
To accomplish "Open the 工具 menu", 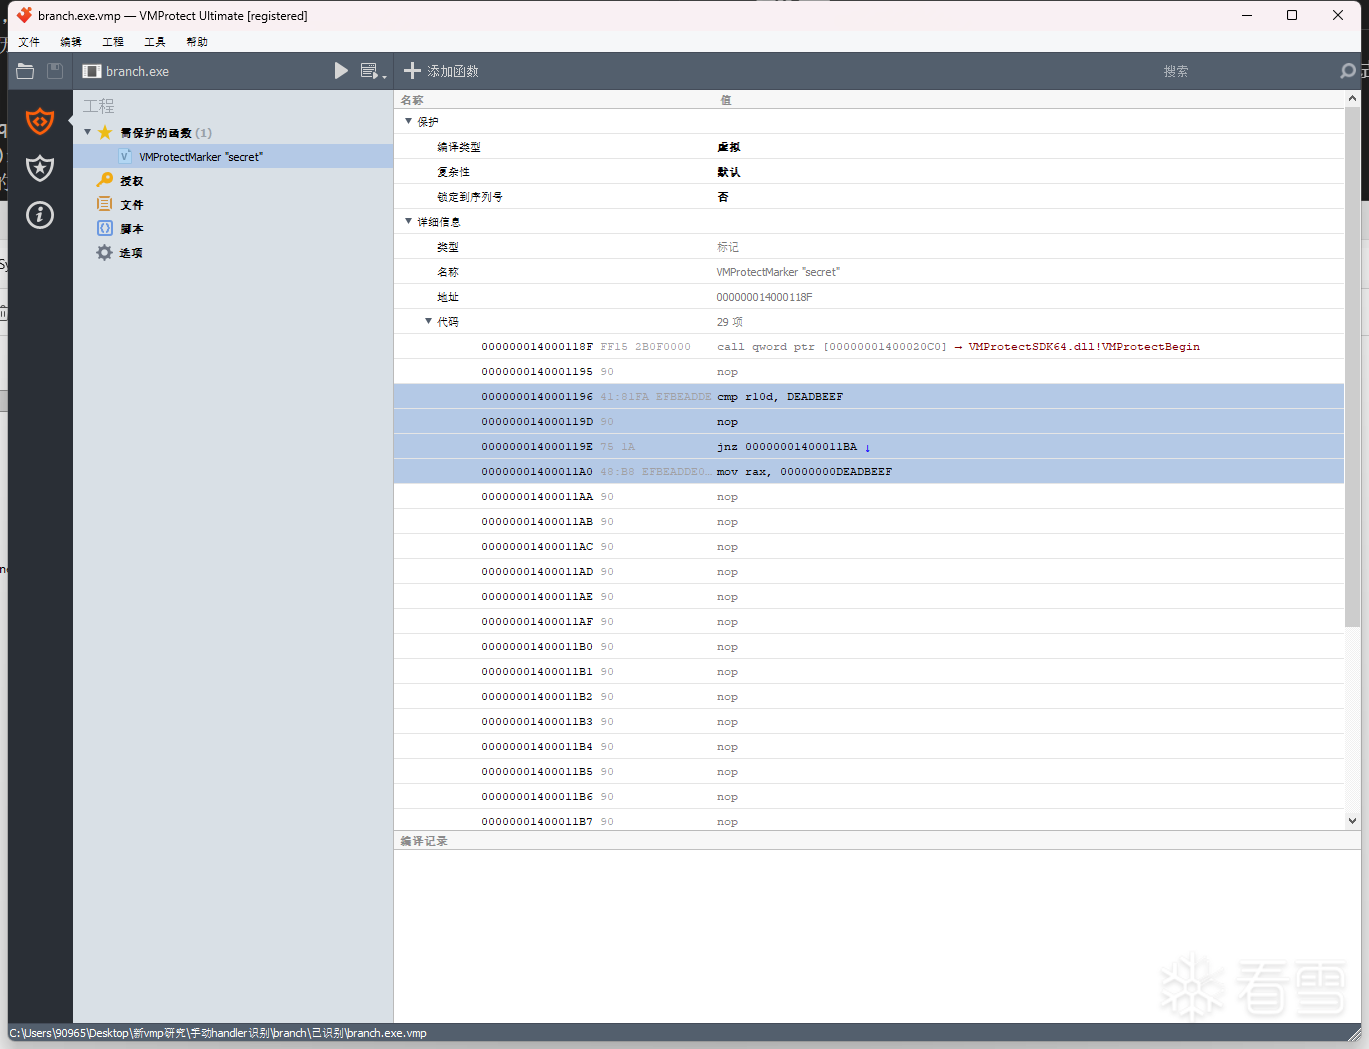I will pos(155,42).
